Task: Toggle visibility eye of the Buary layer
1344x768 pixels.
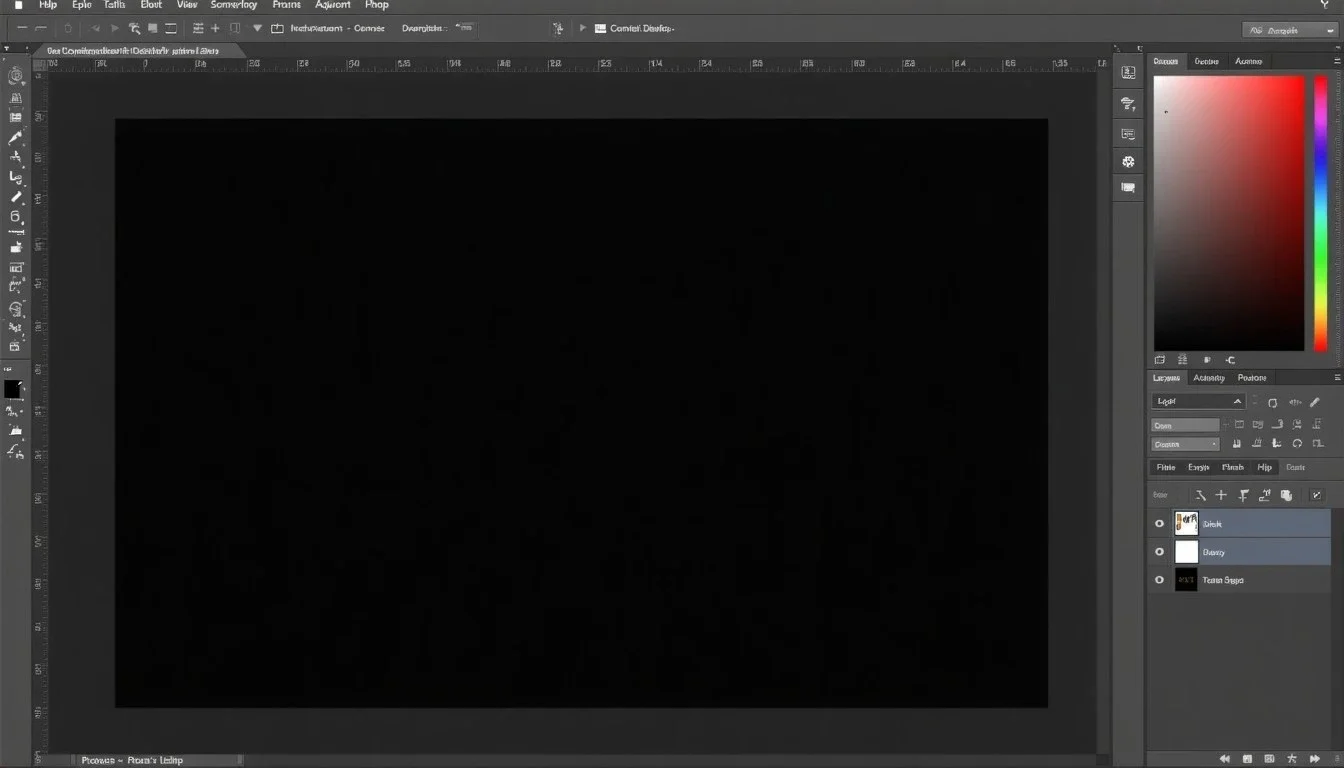Action: pyautogui.click(x=1159, y=551)
